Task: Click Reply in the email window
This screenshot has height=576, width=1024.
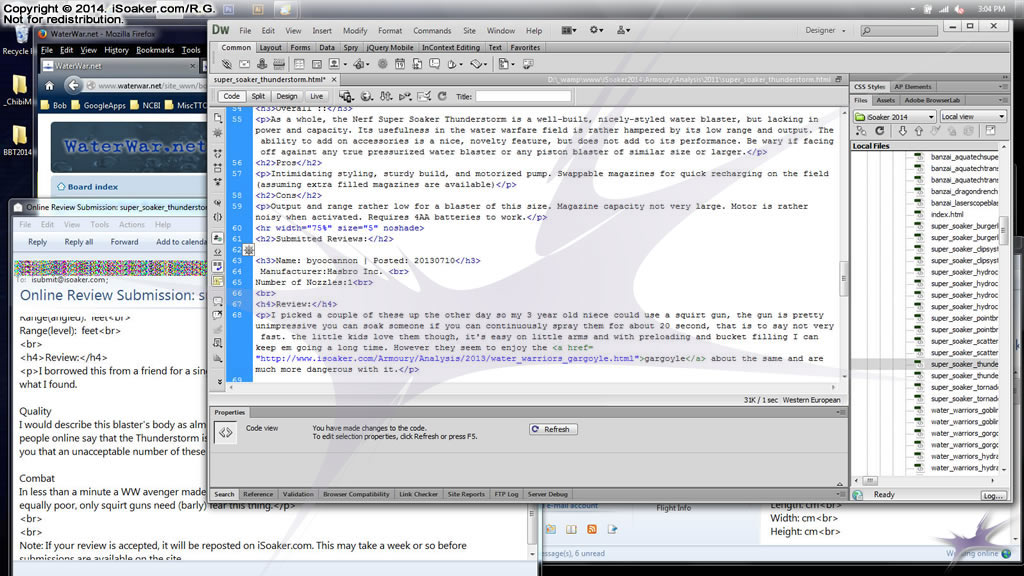Action: click(x=37, y=242)
